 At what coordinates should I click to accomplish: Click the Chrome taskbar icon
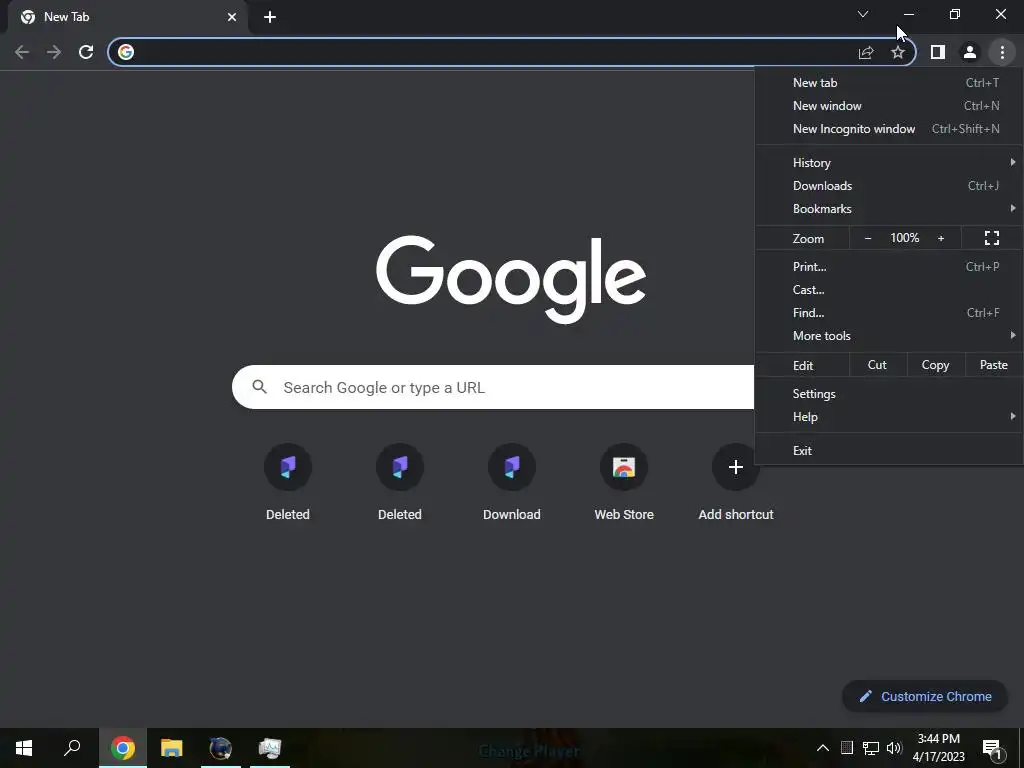click(123, 748)
